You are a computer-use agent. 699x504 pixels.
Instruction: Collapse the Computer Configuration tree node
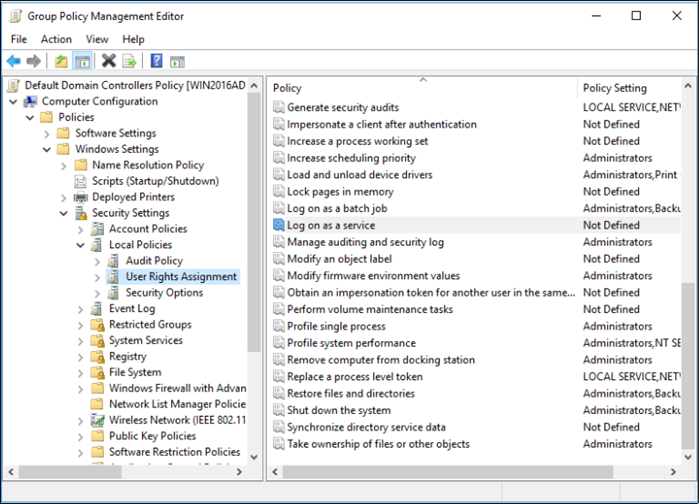tap(13, 101)
